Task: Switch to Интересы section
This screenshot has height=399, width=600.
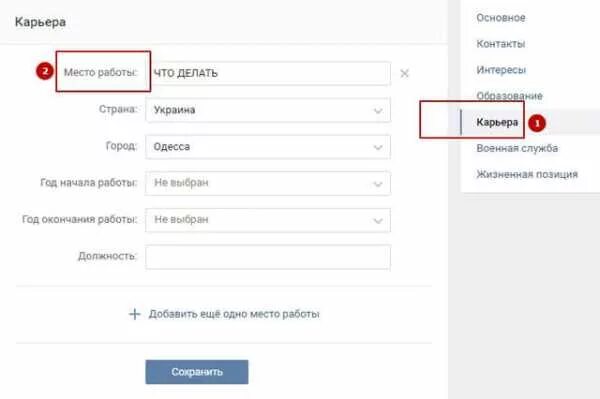Action: [x=501, y=70]
